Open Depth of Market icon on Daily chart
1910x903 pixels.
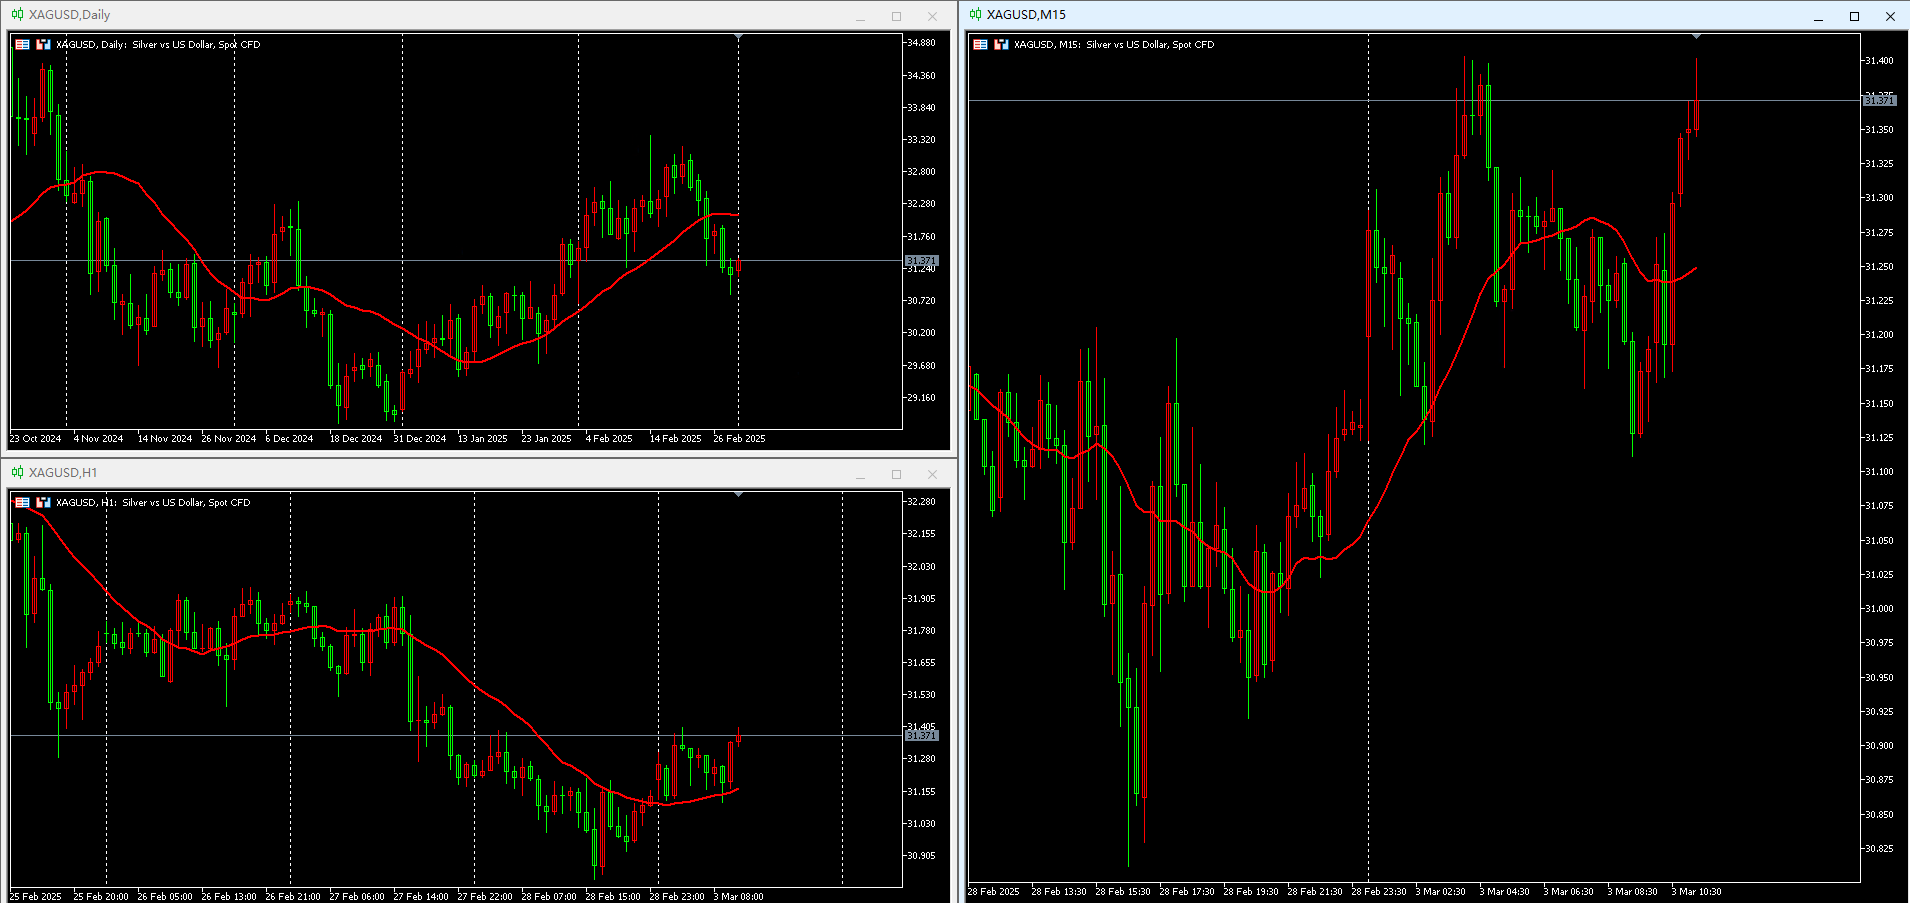pos(43,44)
